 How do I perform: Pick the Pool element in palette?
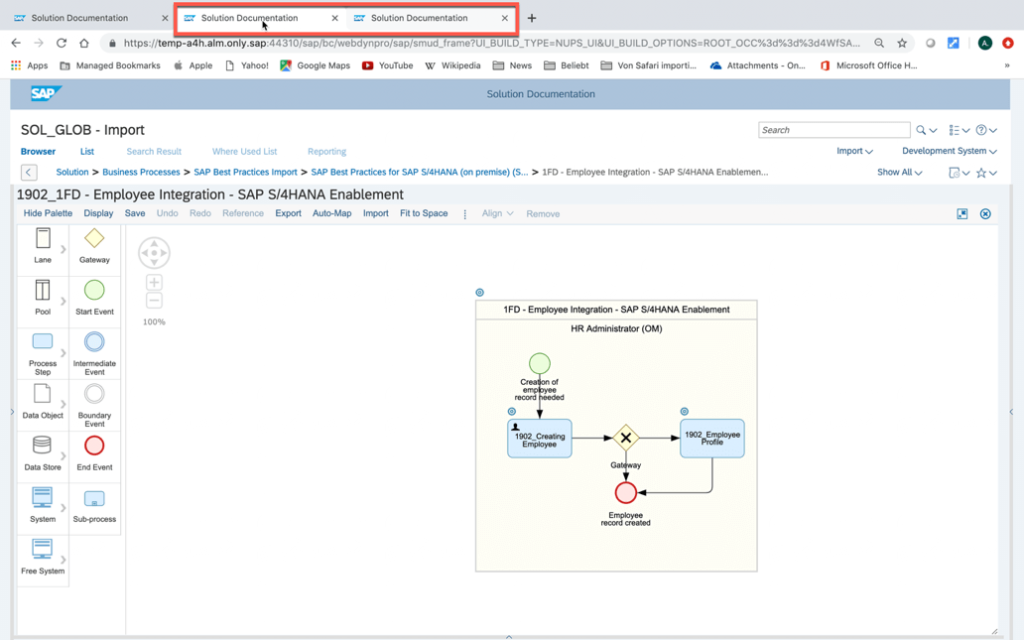pos(42,291)
